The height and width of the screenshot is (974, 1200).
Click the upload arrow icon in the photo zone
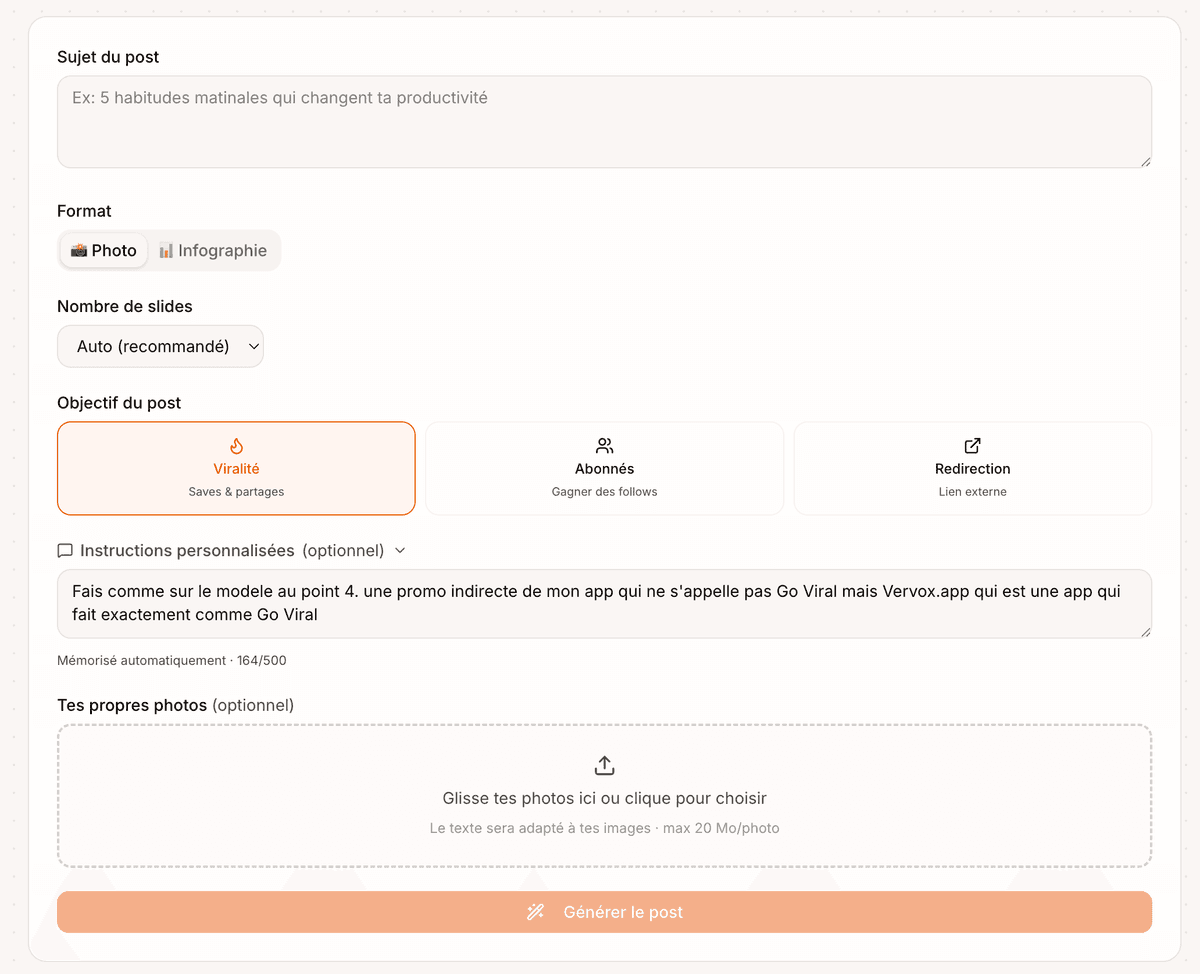point(604,764)
